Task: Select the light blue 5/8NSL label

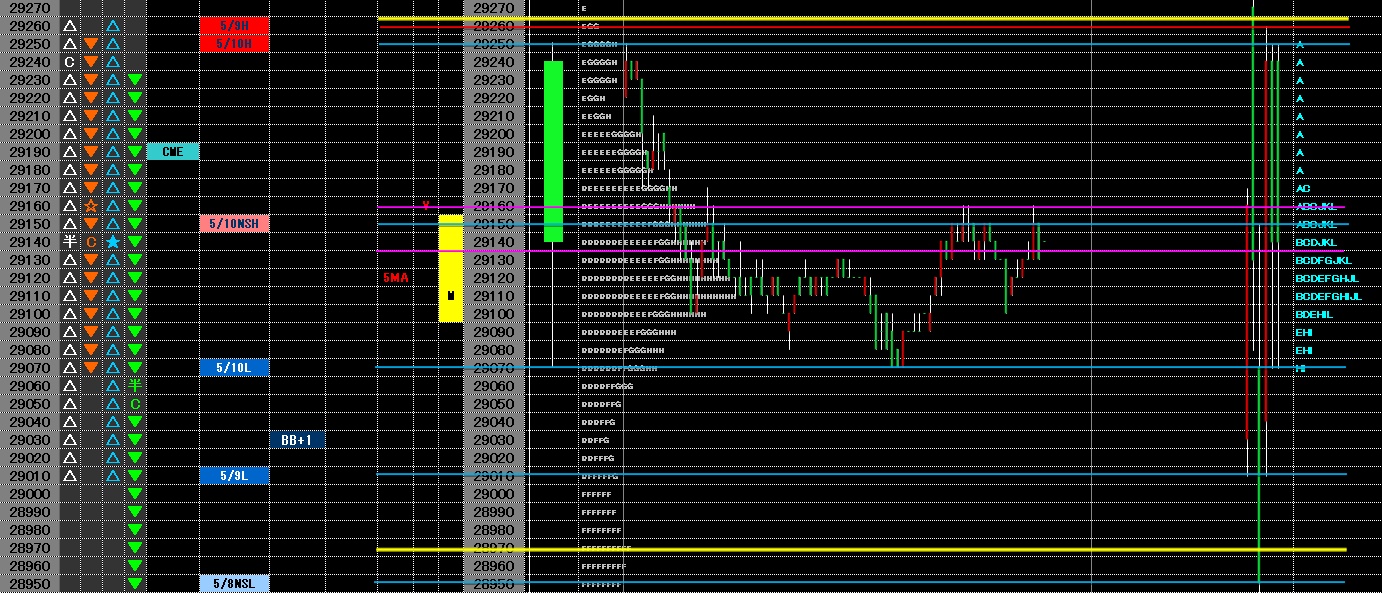Action: pyautogui.click(x=234, y=584)
